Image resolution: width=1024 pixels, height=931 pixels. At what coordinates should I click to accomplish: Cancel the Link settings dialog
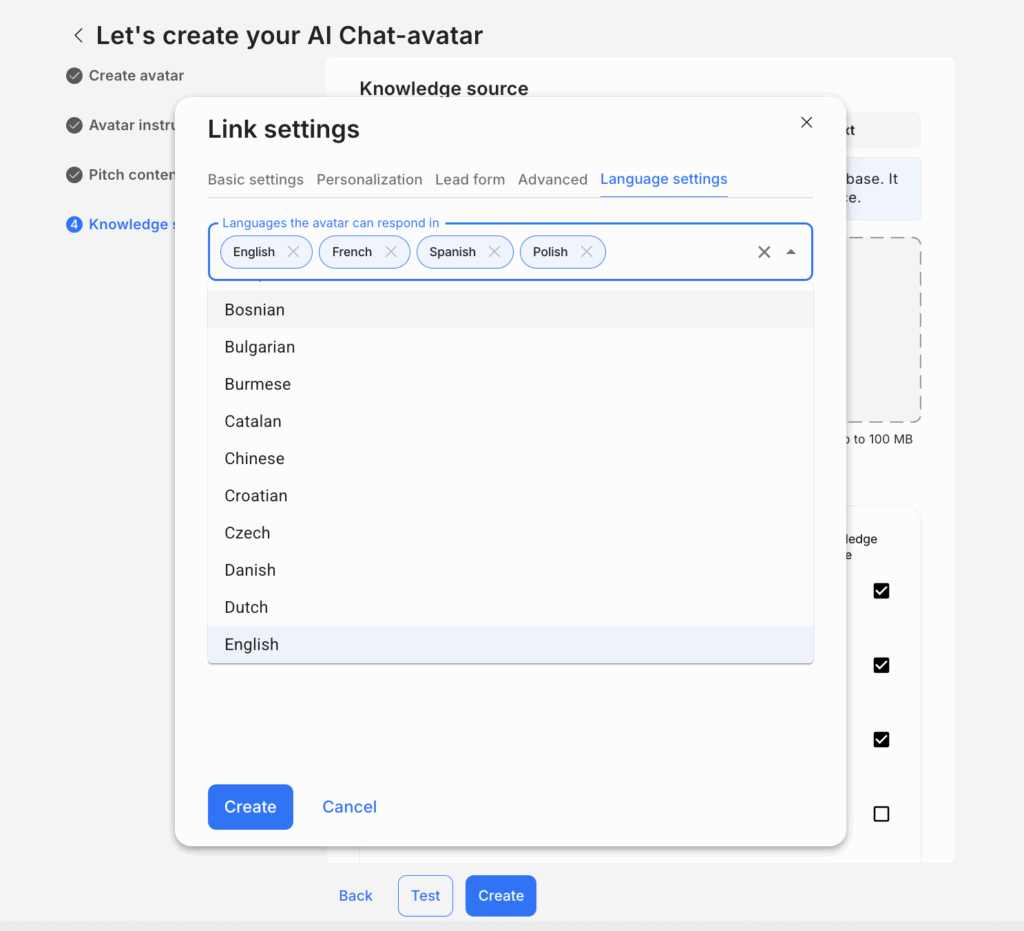[349, 807]
